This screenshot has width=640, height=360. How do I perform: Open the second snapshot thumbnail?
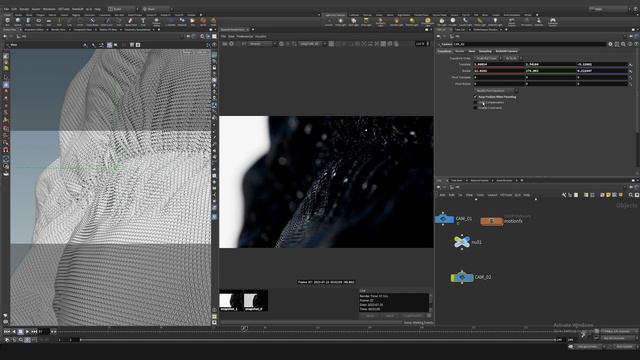[256, 300]
